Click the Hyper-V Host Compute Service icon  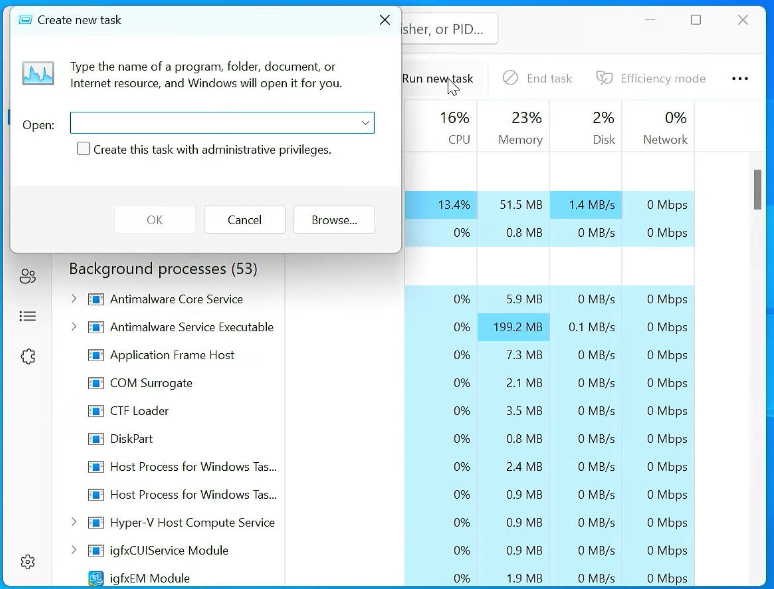[x=96, y=522]
